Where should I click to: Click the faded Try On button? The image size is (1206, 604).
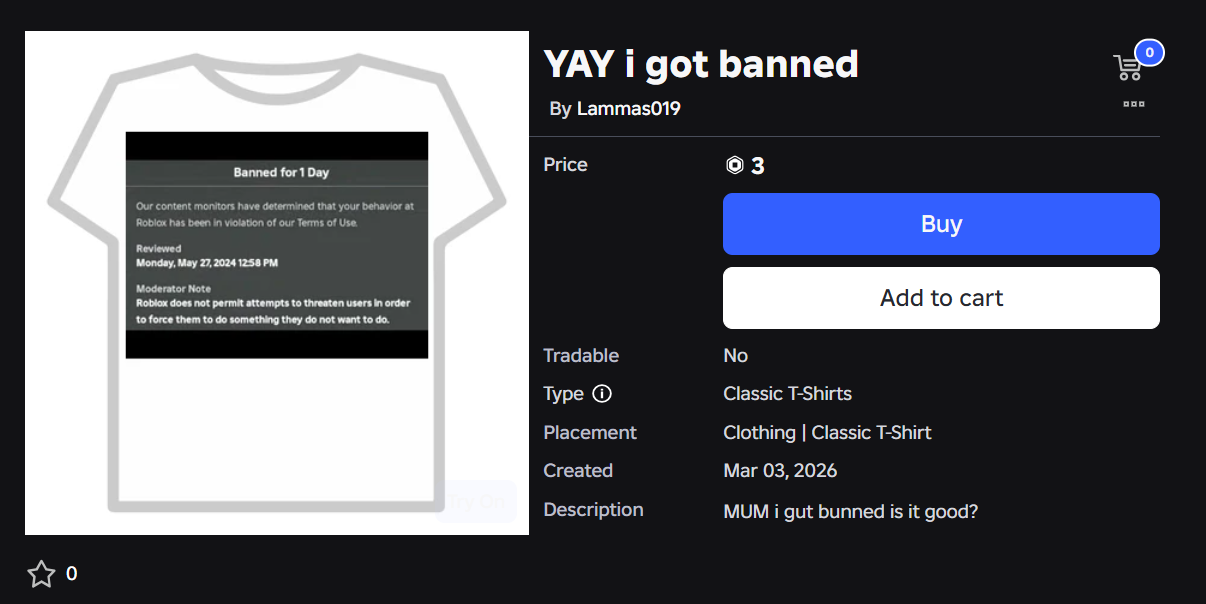pyautogui.click(x=476, y=501)
